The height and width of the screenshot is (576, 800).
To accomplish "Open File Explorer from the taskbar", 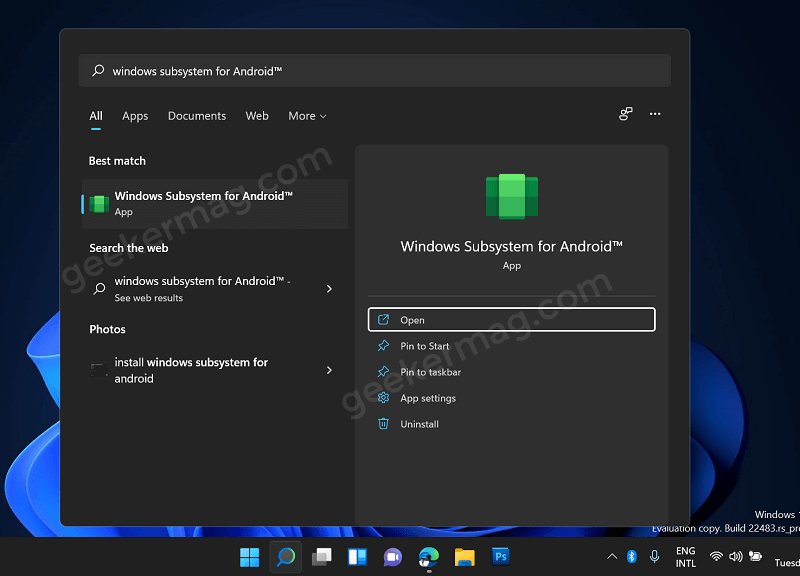I will tap(464, 557).
